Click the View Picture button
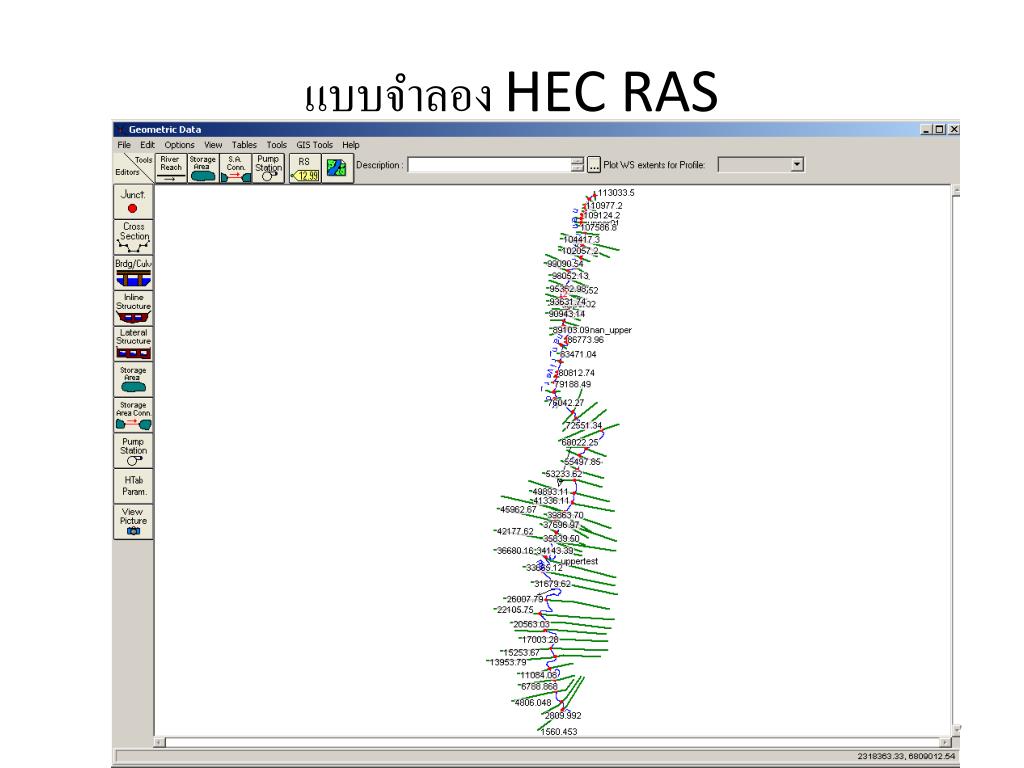The height and width of the screenshot is (768, 1024). (133, 521)
